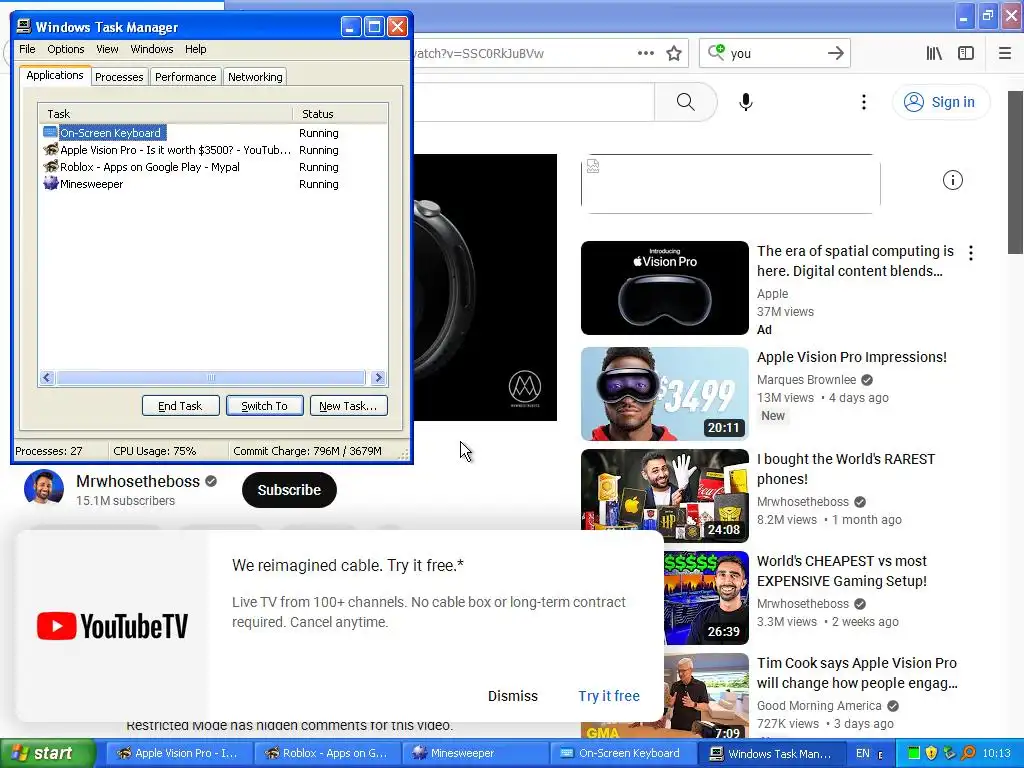Screen dimensions: 1024x768
Task: Open the View menu in Task Manager
Action: [x=107, y=49]
